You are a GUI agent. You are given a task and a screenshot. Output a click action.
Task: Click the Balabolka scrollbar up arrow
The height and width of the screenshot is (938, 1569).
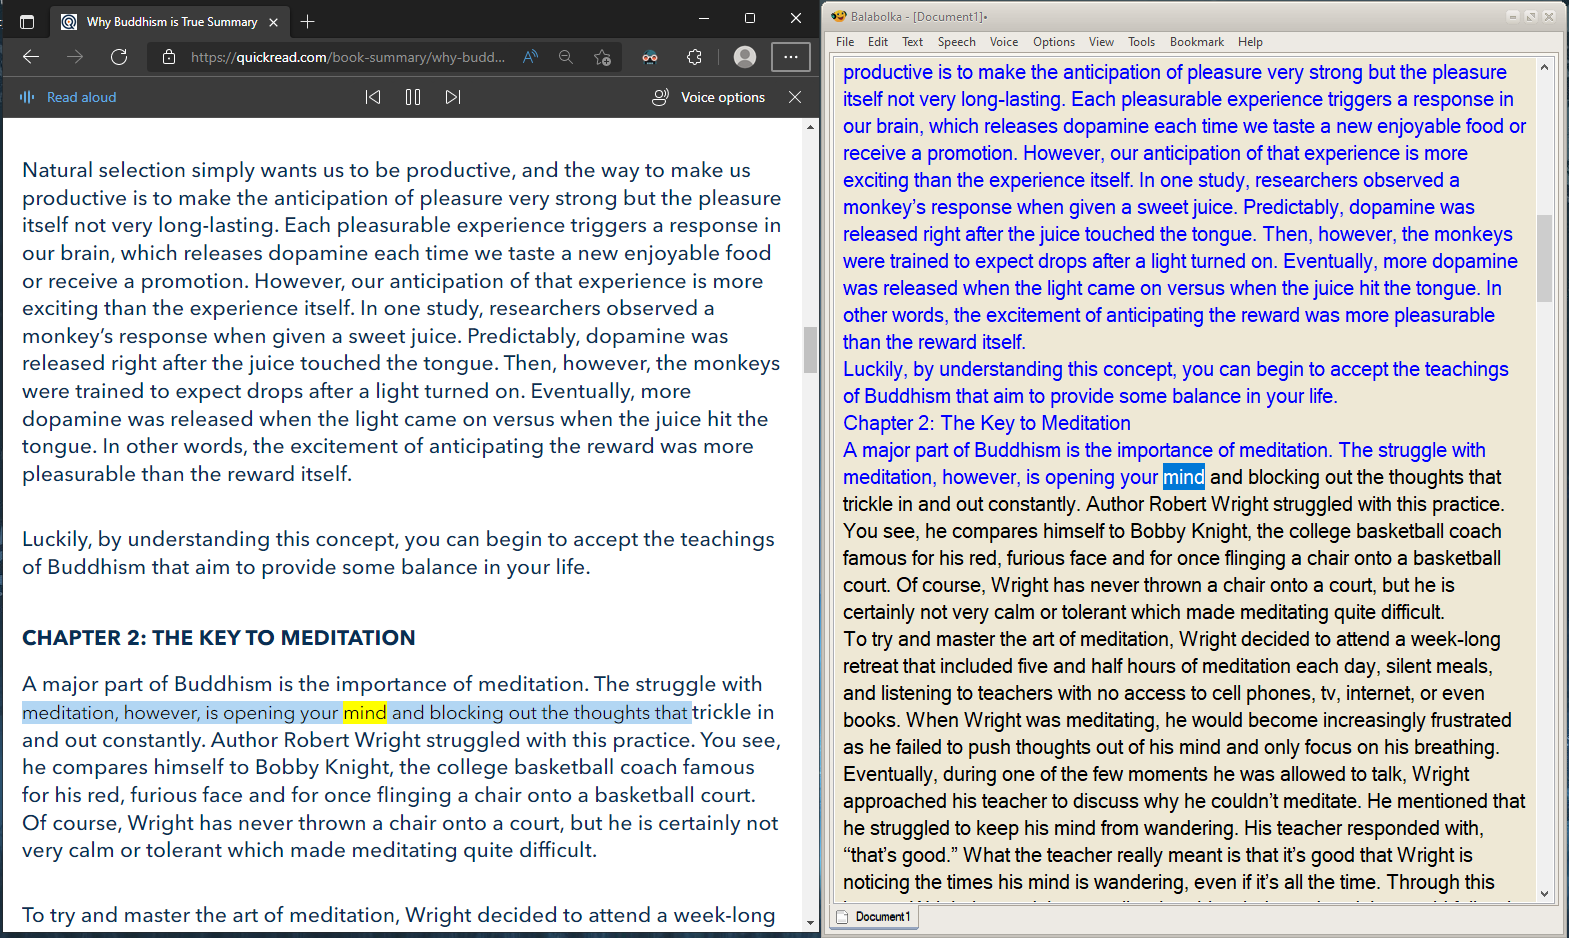[x=1544, y=68]
